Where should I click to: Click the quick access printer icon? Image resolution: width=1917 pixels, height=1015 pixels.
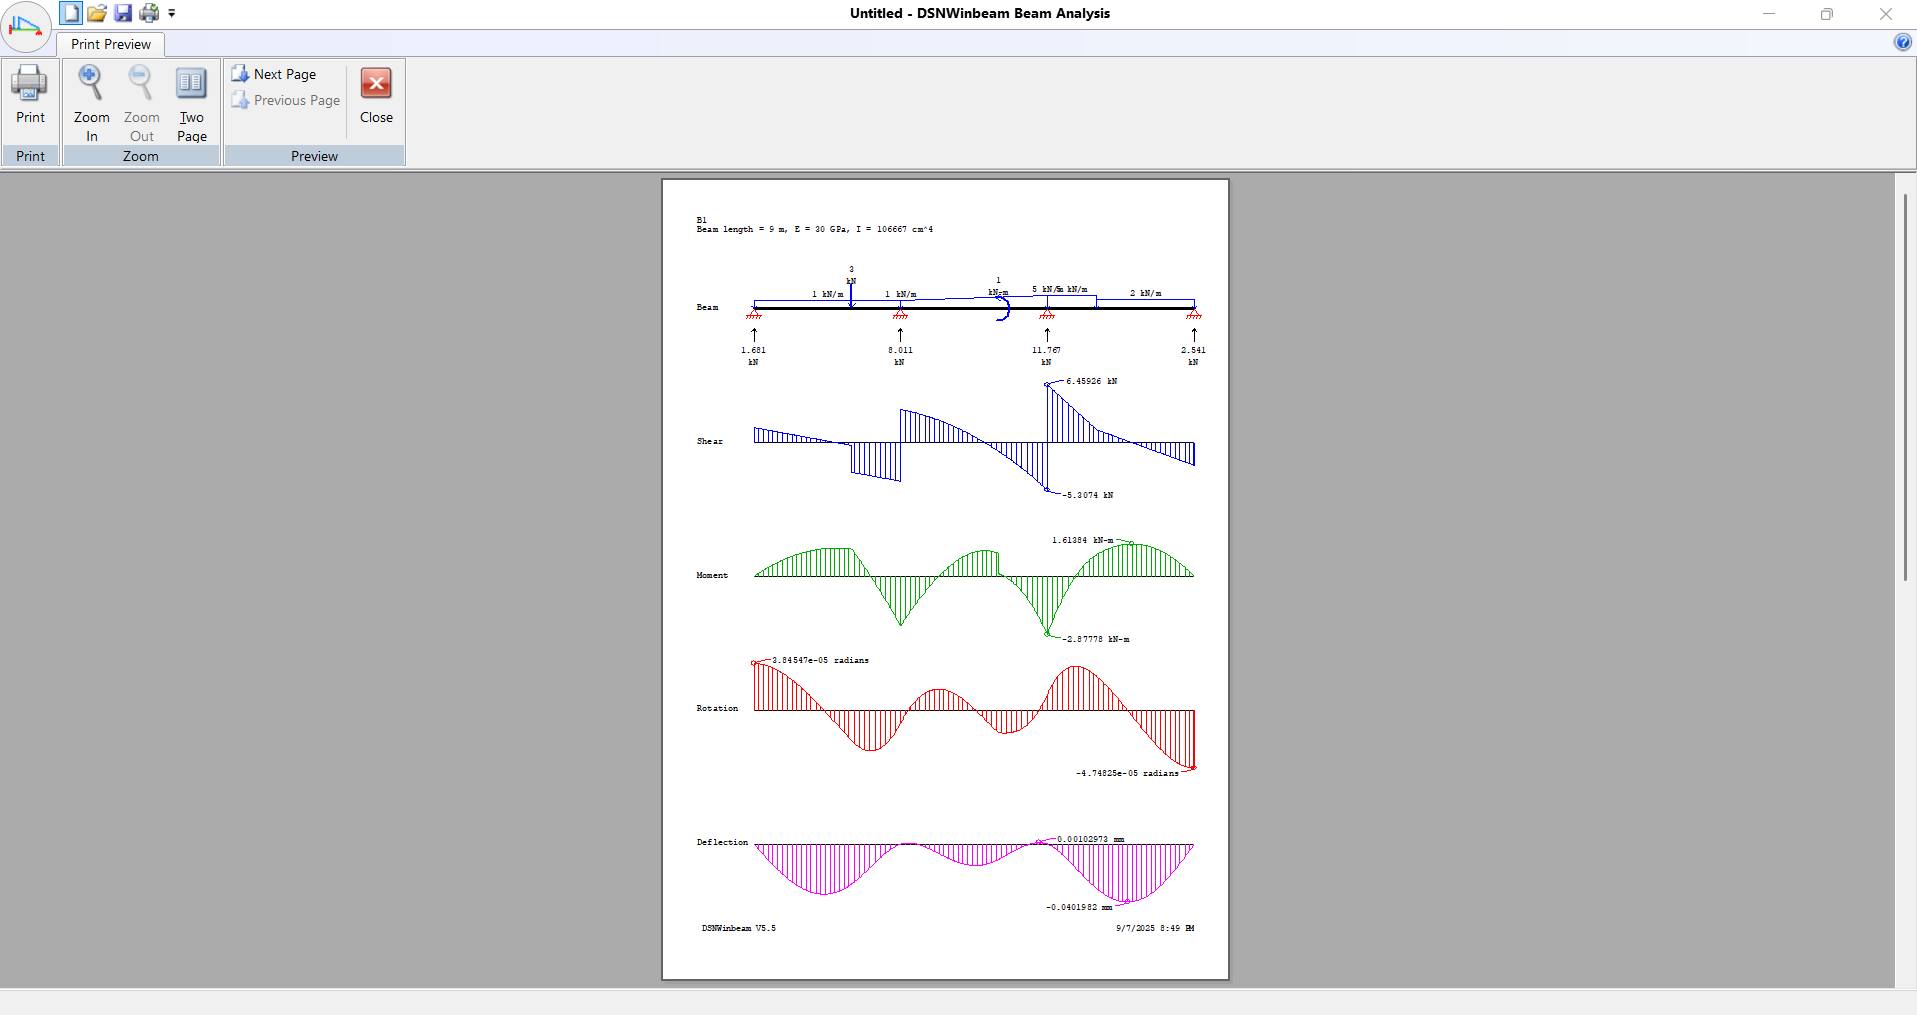point(149,13)
